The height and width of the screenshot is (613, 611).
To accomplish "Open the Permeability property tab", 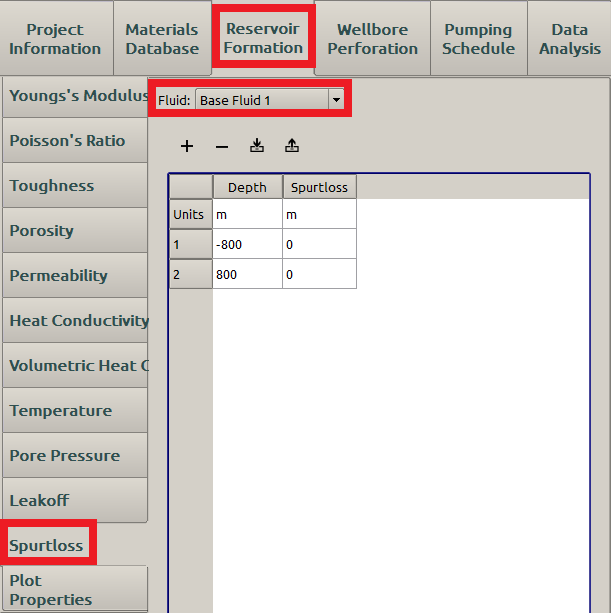I will [x=75, y=275].
